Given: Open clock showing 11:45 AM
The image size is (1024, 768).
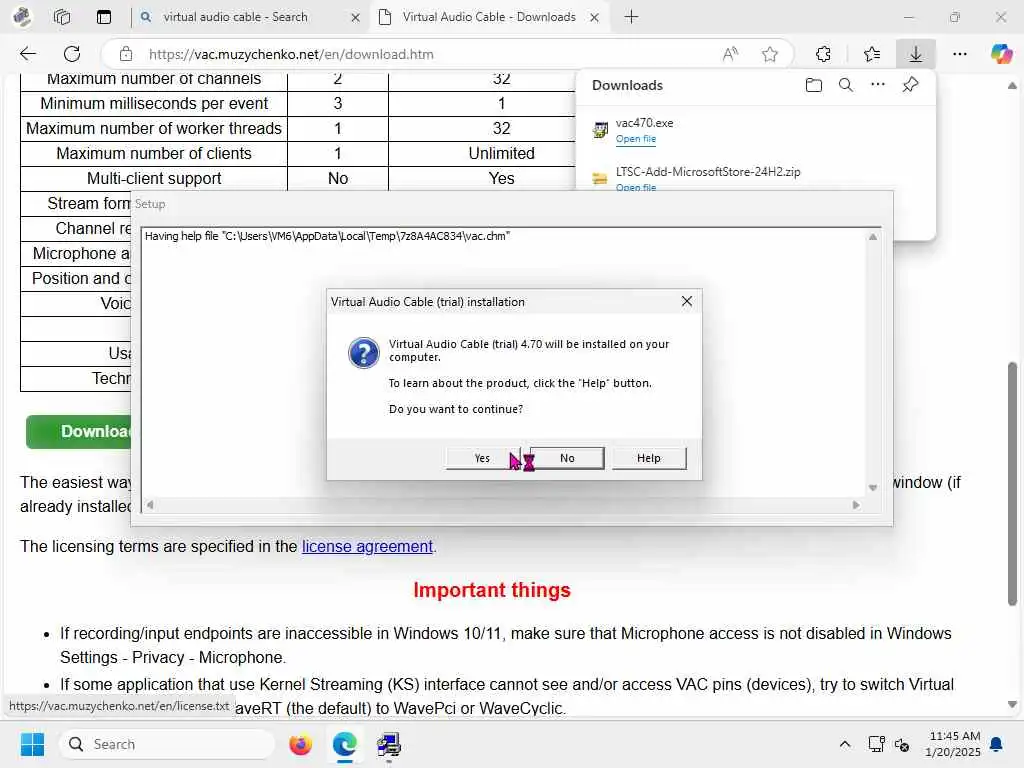Looking at the screenshot, I should point(953,744).
